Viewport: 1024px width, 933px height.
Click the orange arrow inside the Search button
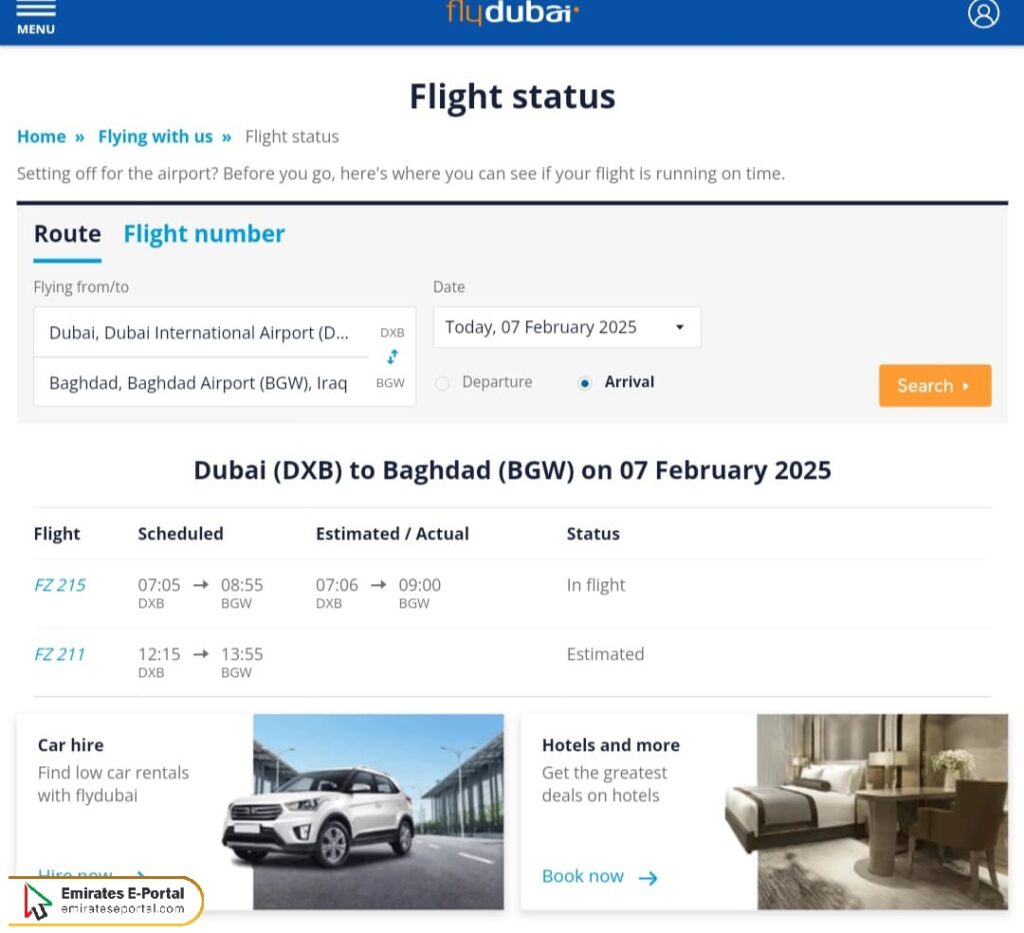pyautogui.click(x=966, y=386)
